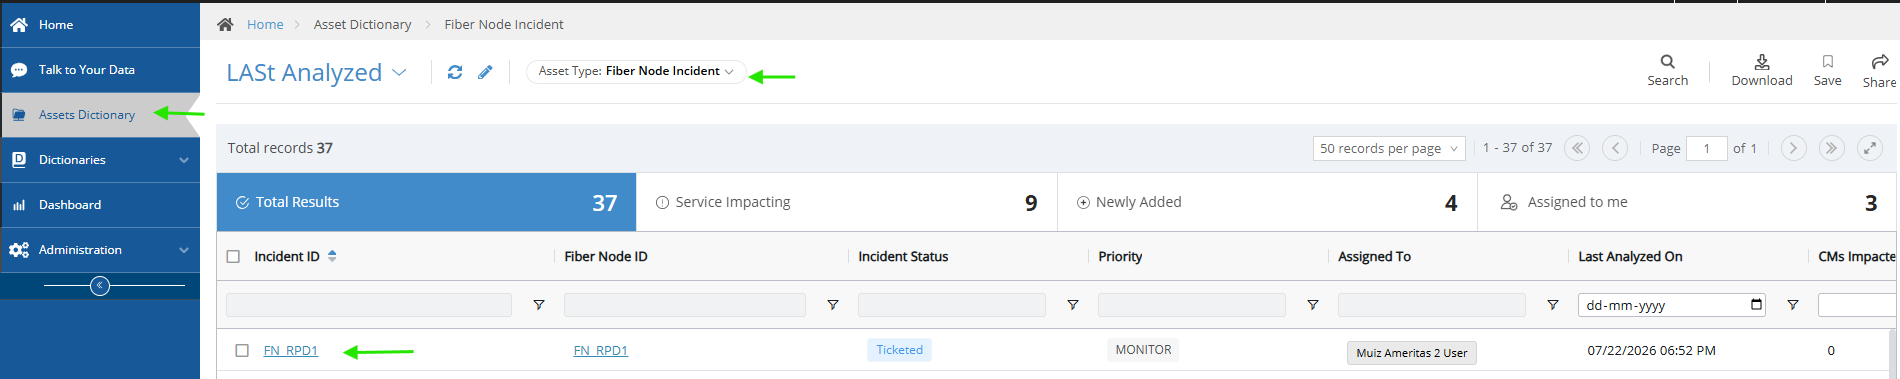Open the 50 records per page dropdown
Viewport: 1900px width, 379px height.
pyautogui.click(x=1389, y=148)
